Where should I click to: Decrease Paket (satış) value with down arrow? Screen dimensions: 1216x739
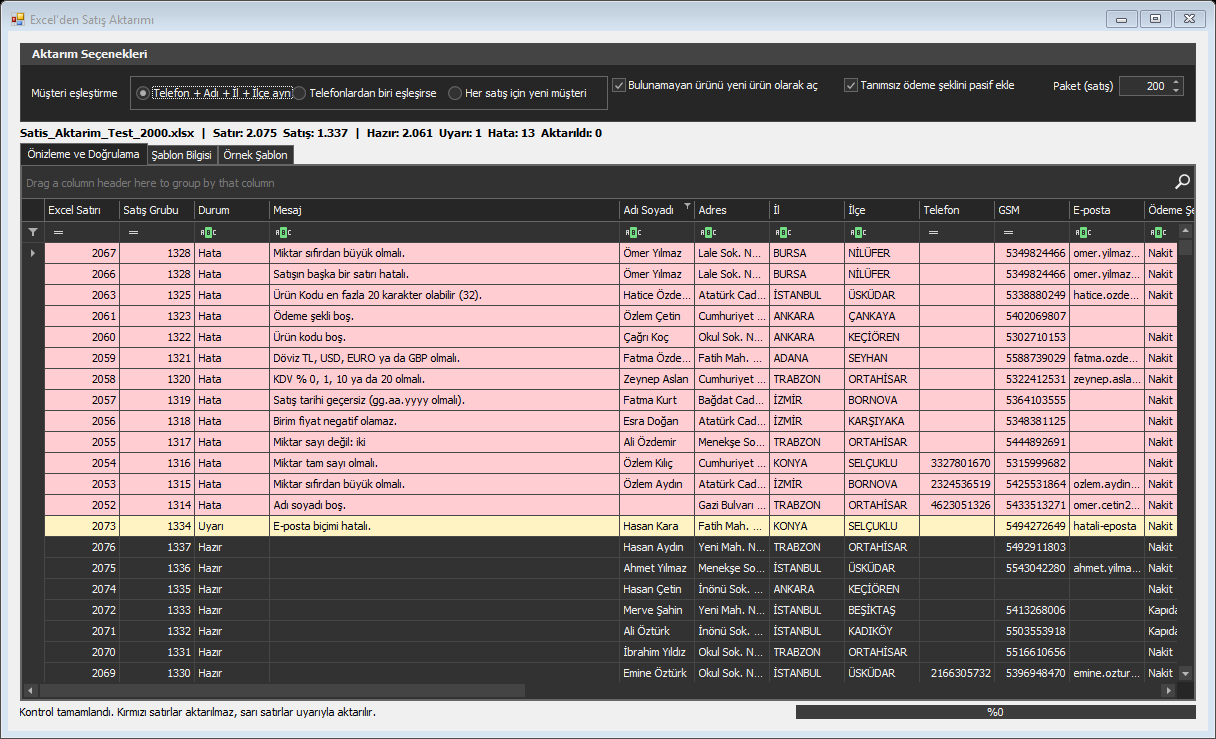1176,91
